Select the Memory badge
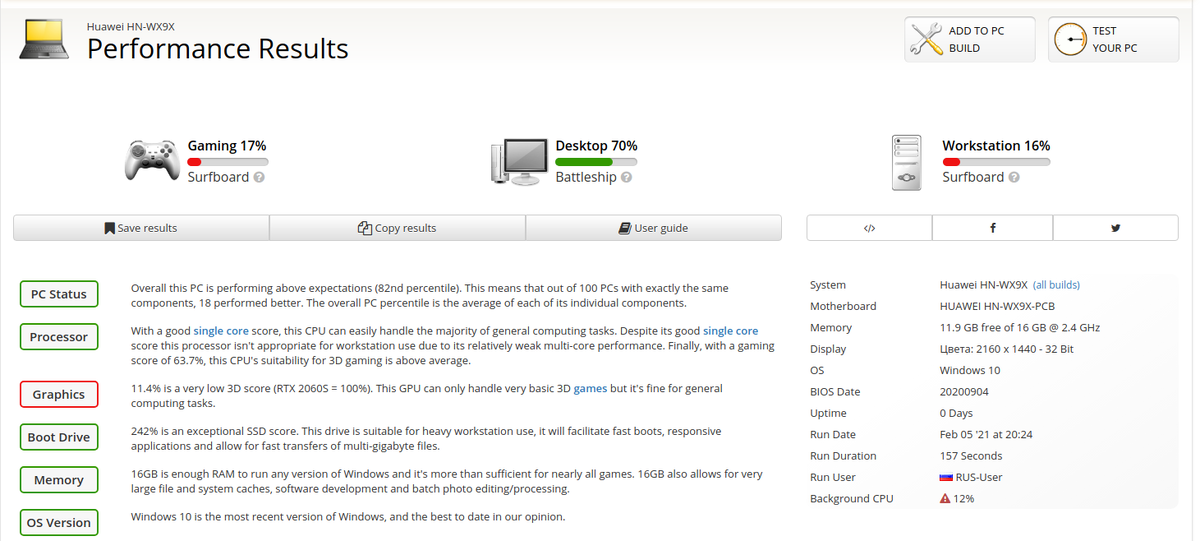 (59, 480)
